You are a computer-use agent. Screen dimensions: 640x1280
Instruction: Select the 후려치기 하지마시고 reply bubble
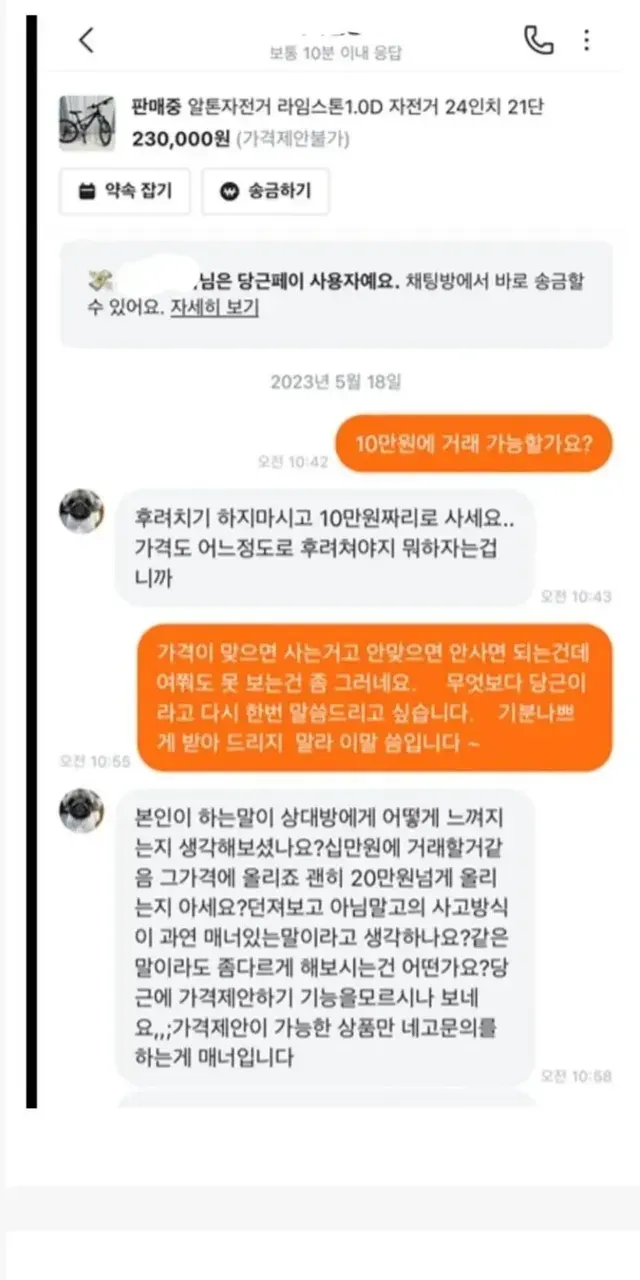[326, 548]
